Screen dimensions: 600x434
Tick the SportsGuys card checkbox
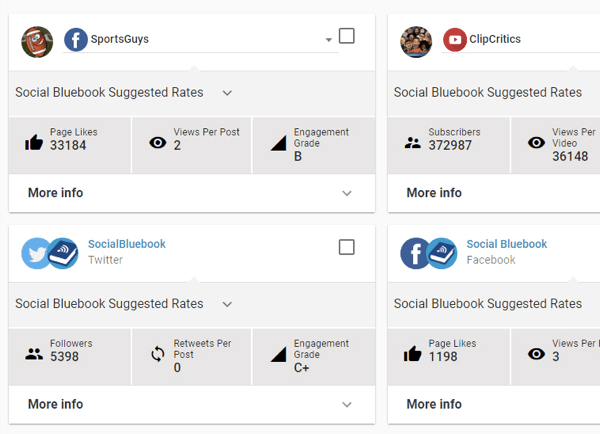[347, 36]
